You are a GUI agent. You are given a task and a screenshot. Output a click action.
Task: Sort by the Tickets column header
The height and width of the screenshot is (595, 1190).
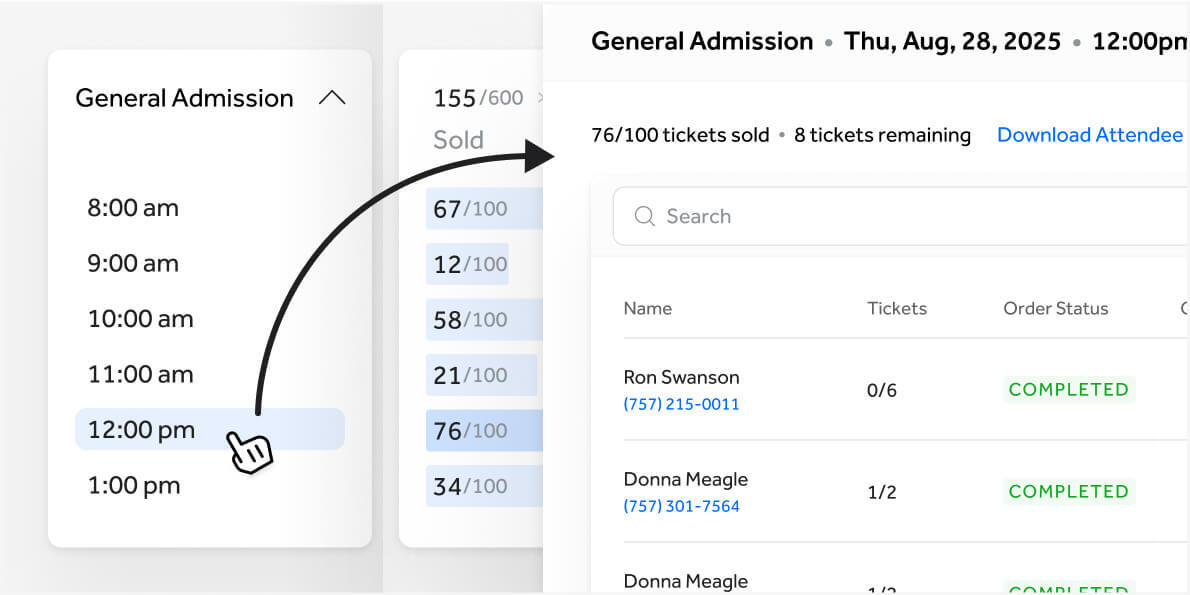tap(897, 309)
